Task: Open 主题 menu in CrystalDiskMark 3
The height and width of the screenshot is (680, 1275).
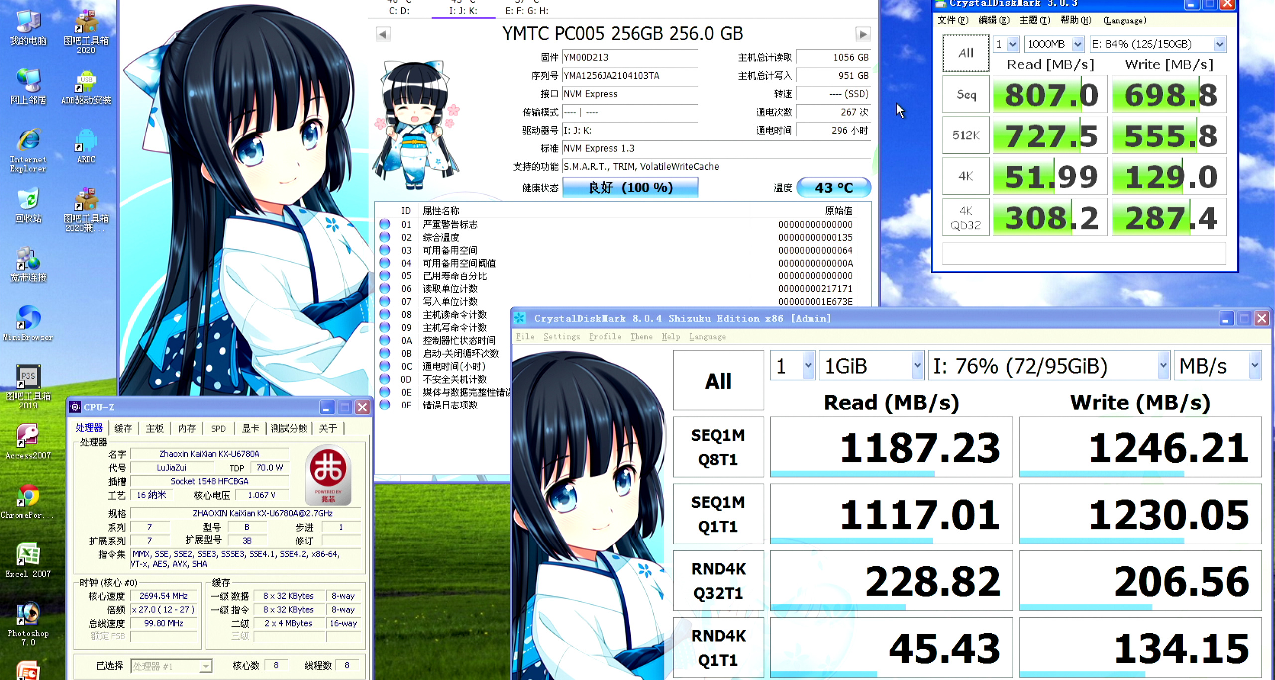Action: (x=1033, y=20)
